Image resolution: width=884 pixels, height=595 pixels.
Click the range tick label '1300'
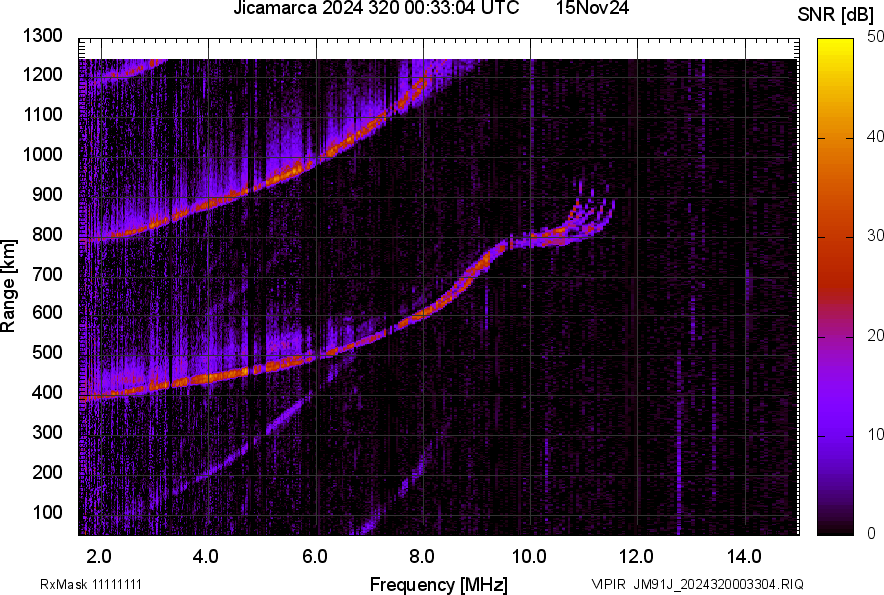[x=43, y=36]
